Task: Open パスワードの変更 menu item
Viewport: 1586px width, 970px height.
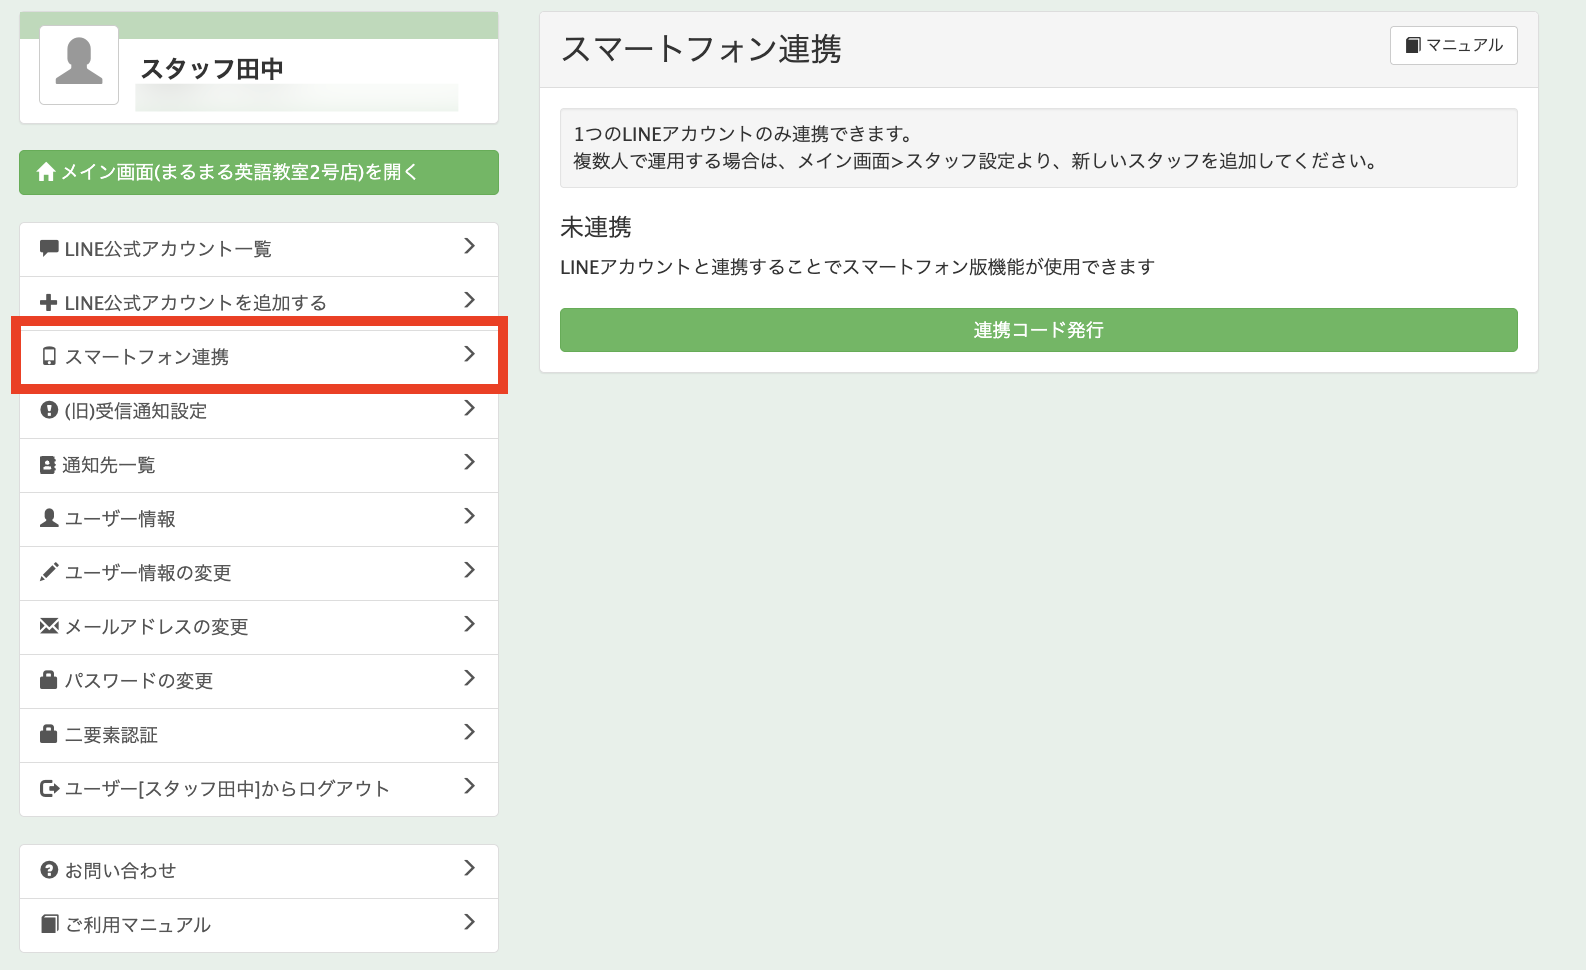Action: point(259,681)
